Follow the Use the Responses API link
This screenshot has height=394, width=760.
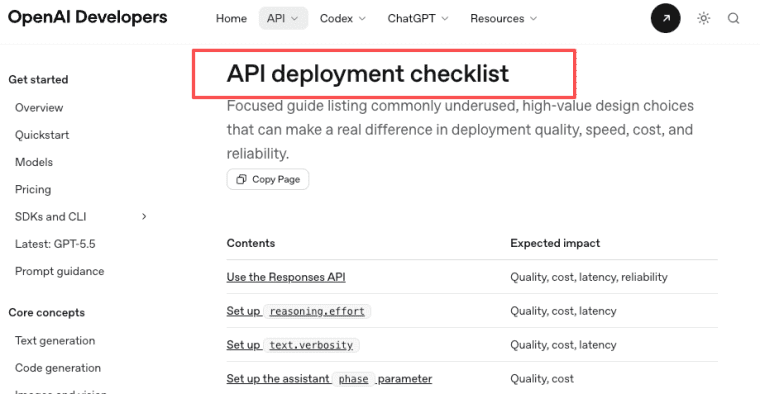[x=286, y=277]
